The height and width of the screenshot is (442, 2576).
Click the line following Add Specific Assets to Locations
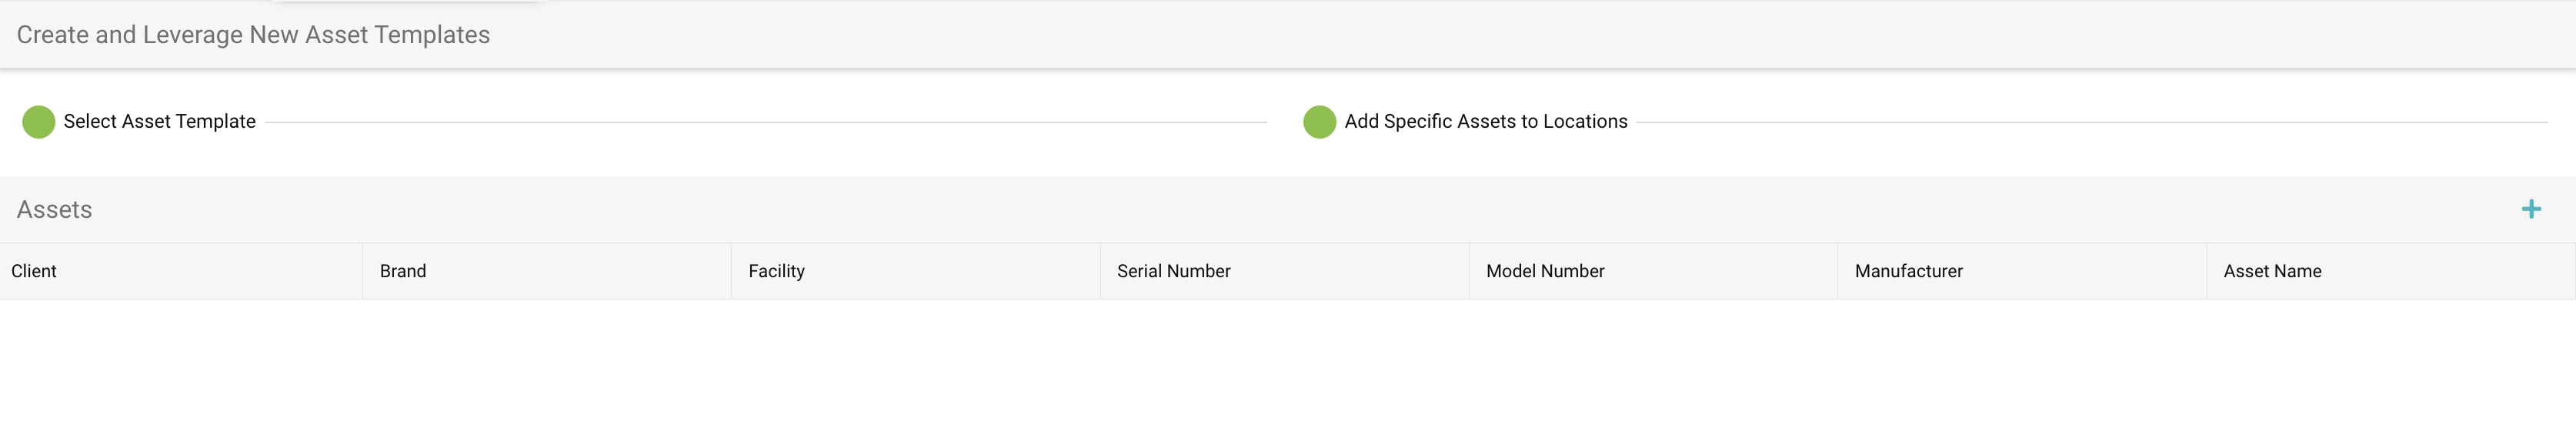(2092, 122)
